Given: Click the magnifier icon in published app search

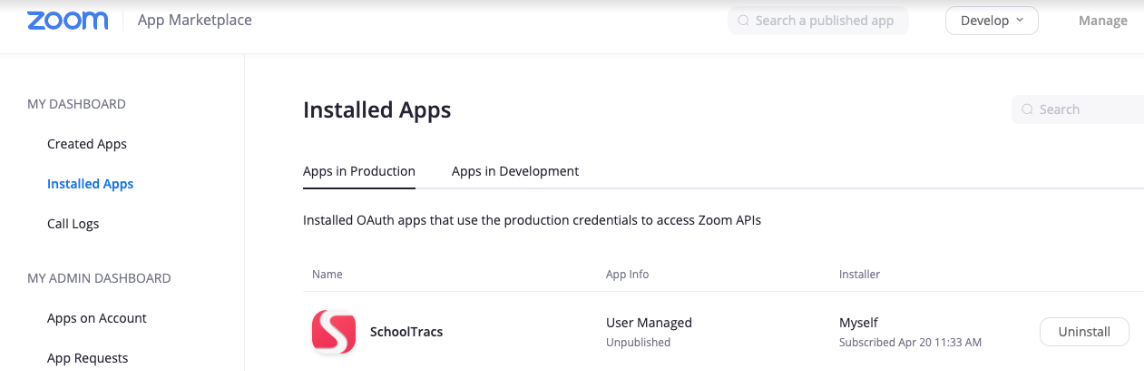Looking at the screenshot, I should click(x=743, y=20).
